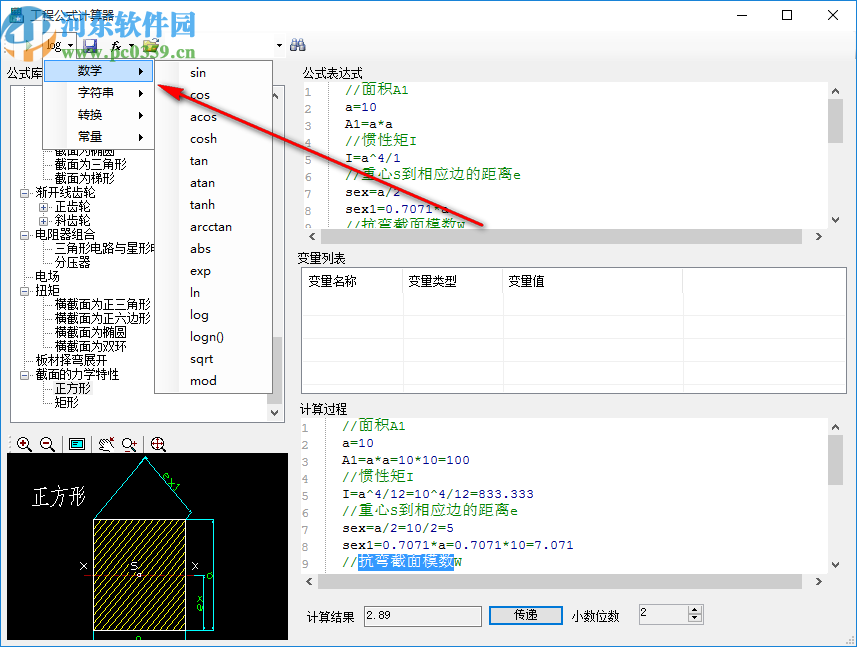The image size is (857, 647).
Task: Select the 电场 tree item
Action: (47, 277)
